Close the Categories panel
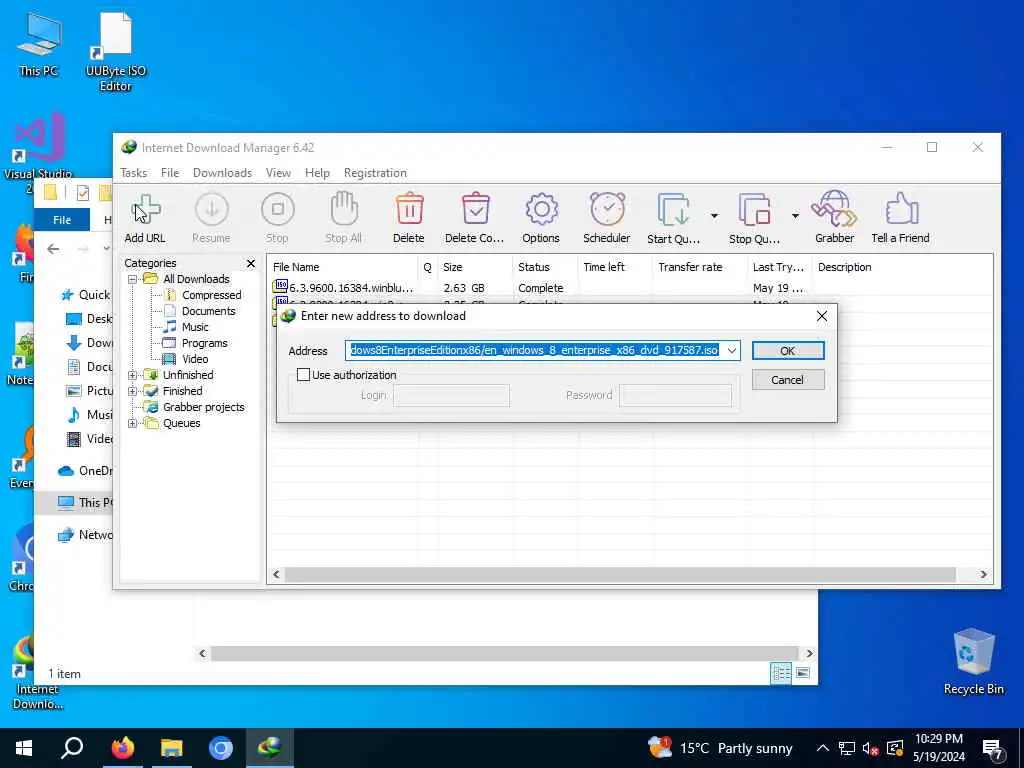 click(251, 263)
